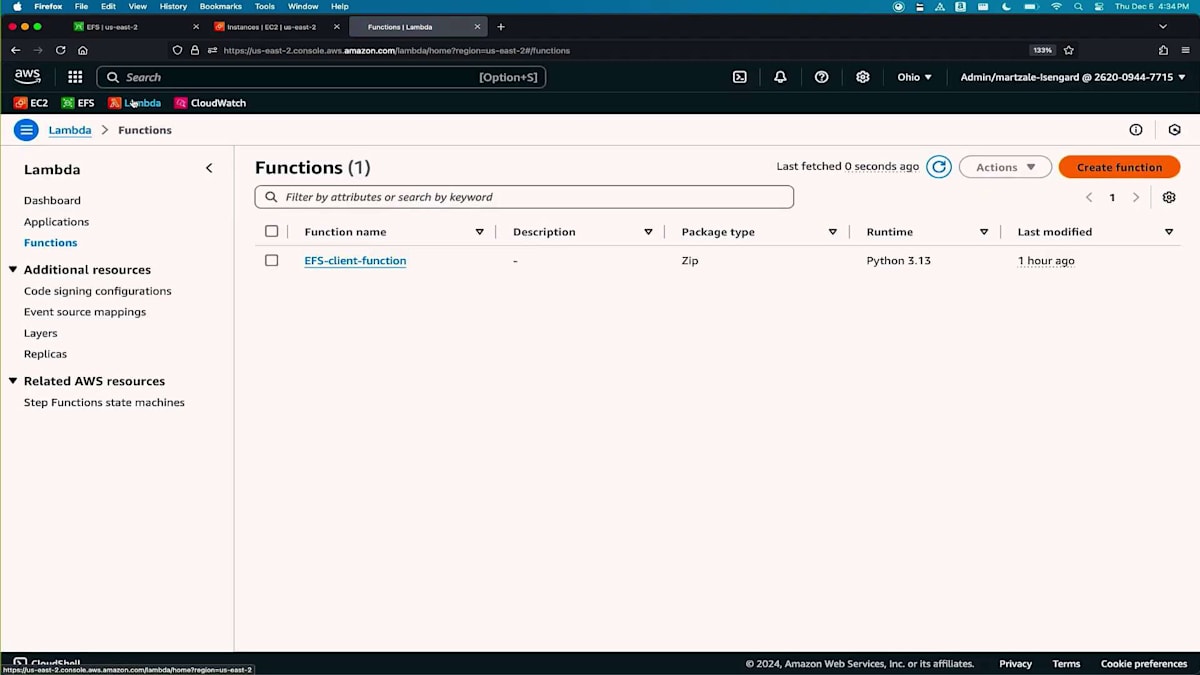1200x675 pixels.
Task: Click the macOS Spotlight search icon
Action: (1078, 6)
